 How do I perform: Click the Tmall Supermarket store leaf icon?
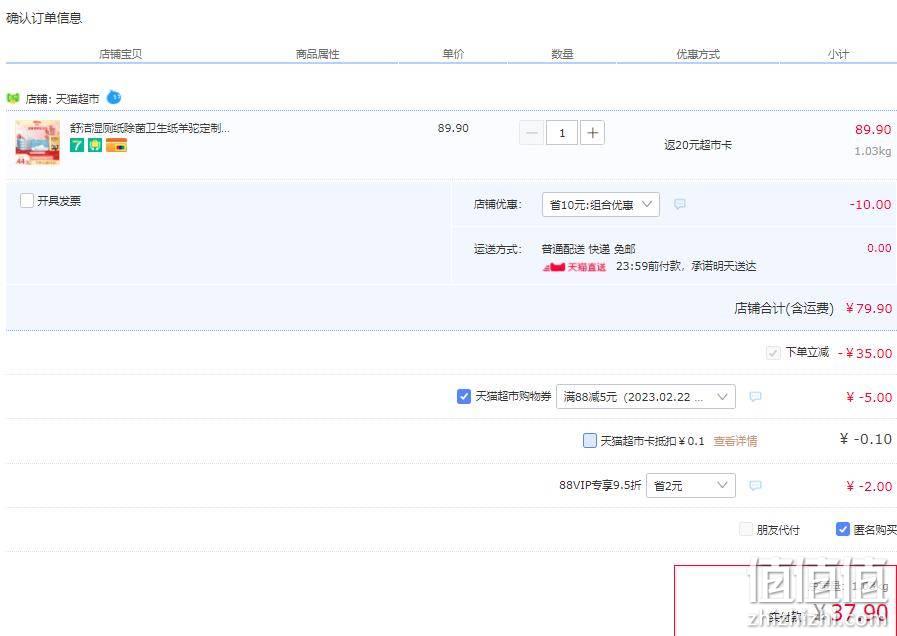click(x=13, y=98)
